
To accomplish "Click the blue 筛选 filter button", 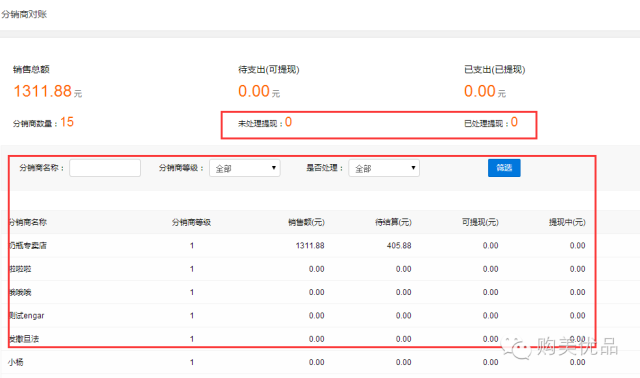I will (504, 168).
